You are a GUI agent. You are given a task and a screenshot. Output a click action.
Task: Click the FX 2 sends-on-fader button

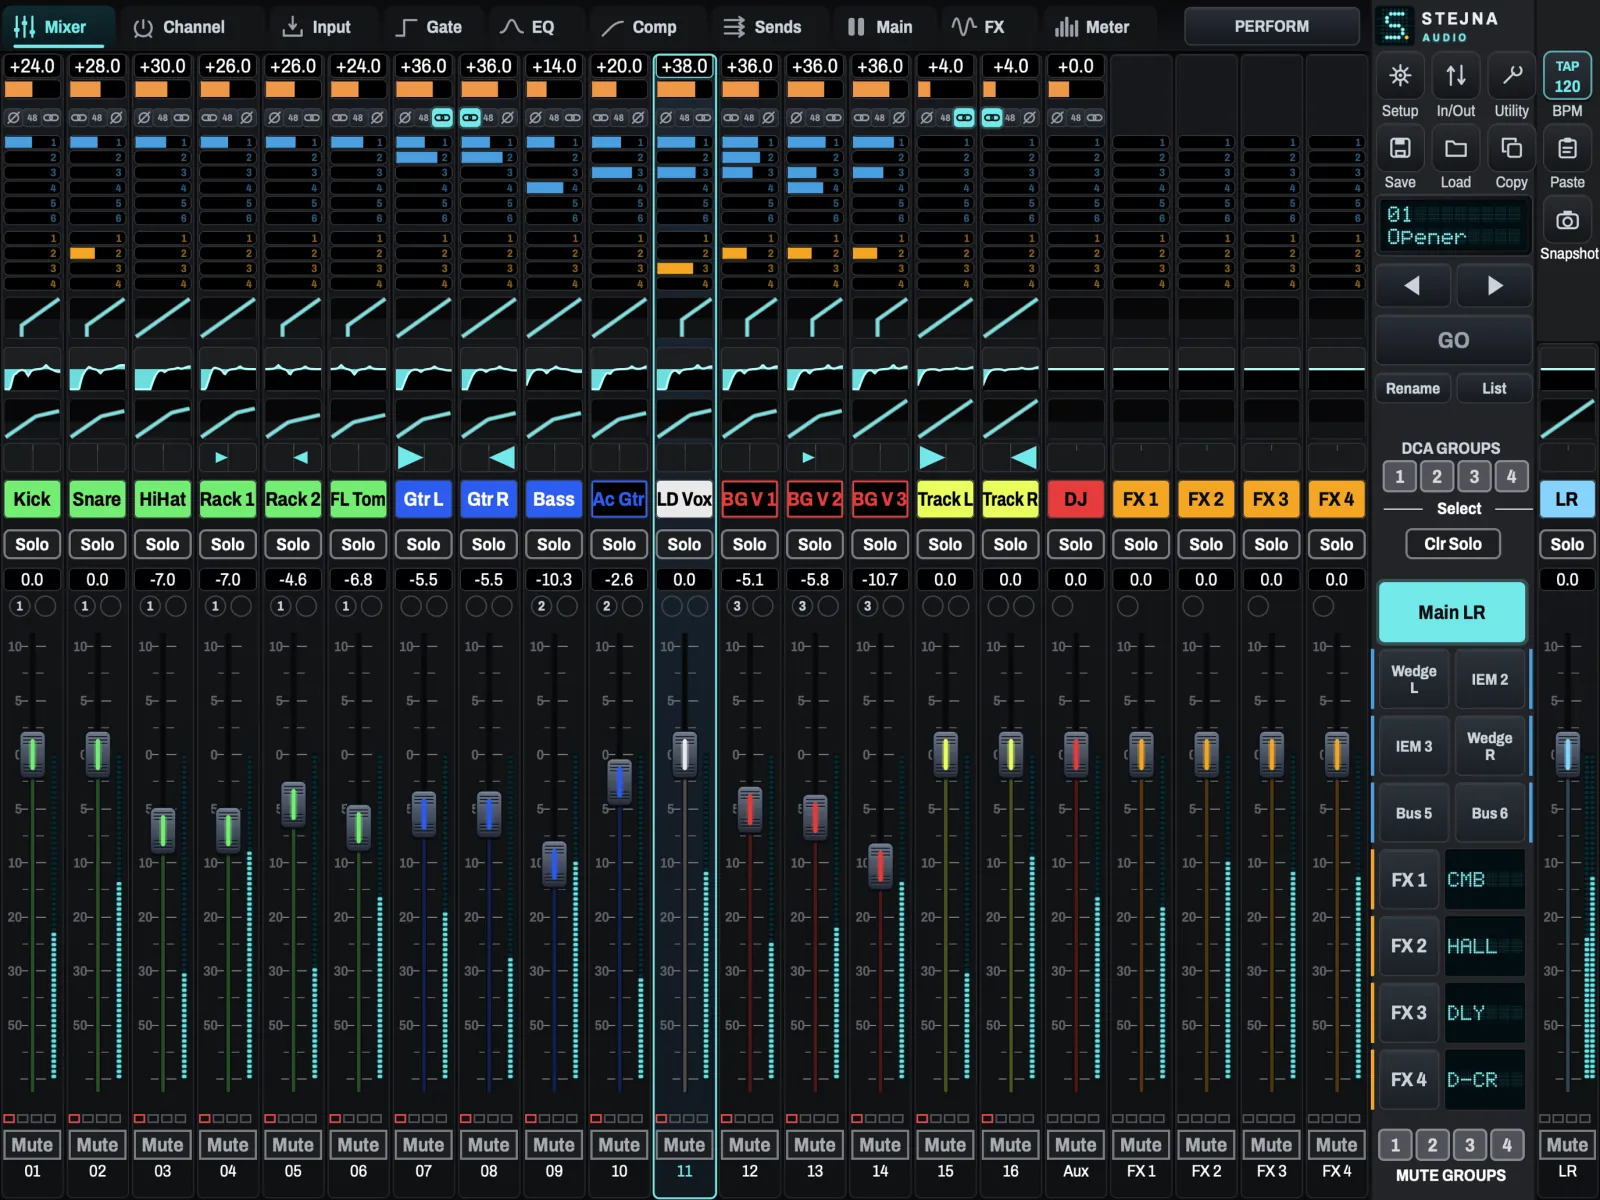(1409, 946)
